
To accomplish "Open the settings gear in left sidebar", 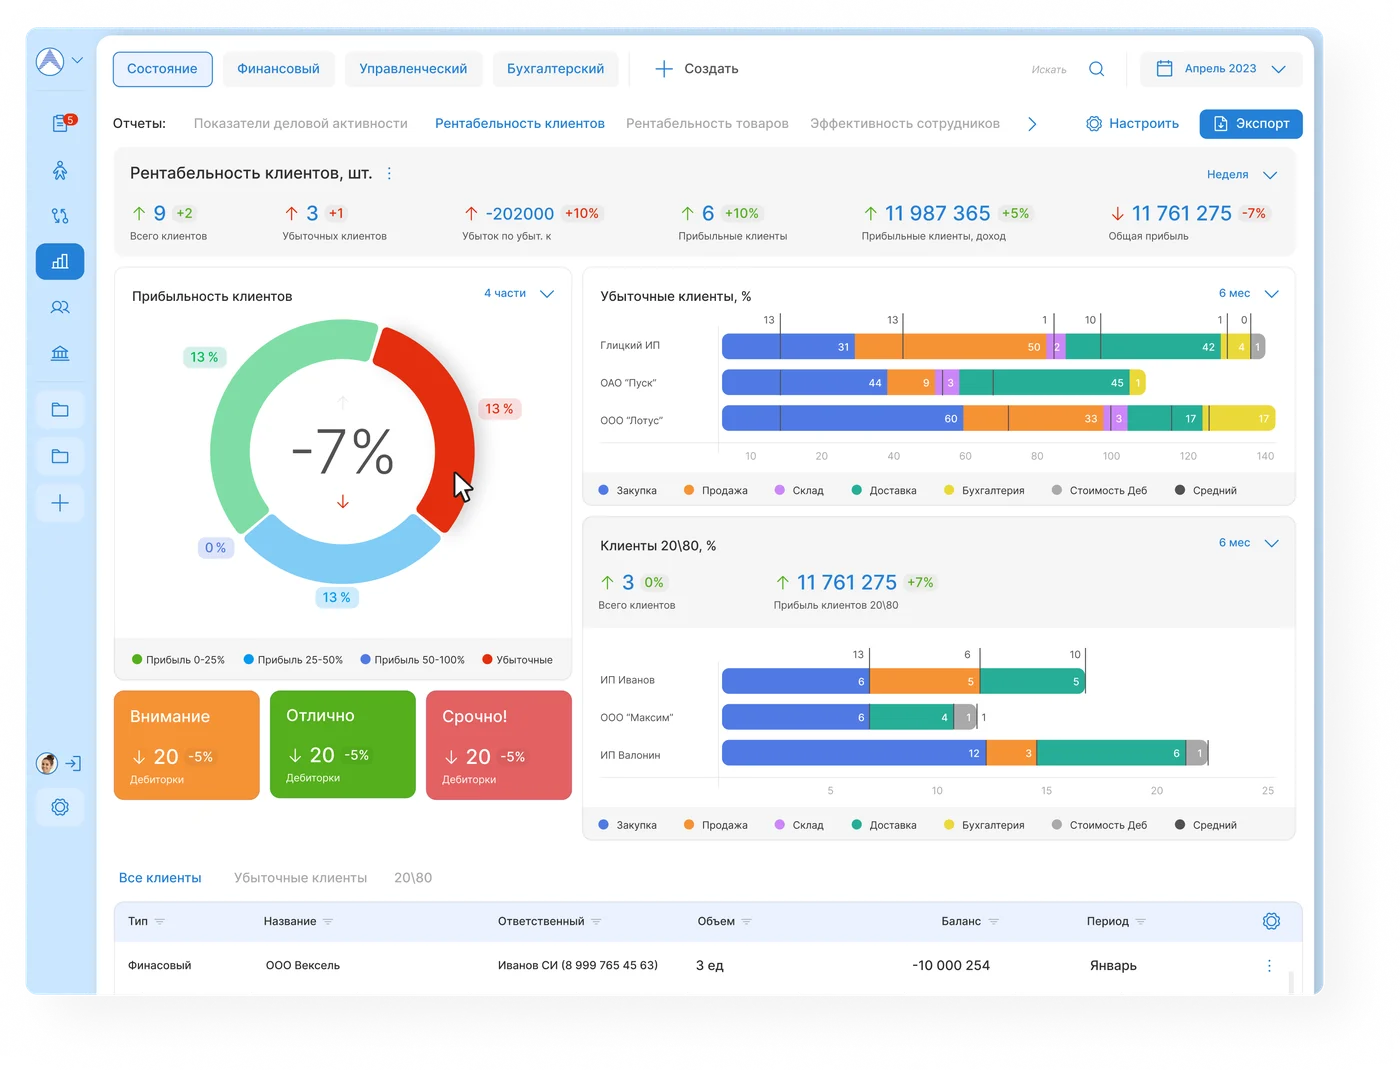I will point(60,807).
